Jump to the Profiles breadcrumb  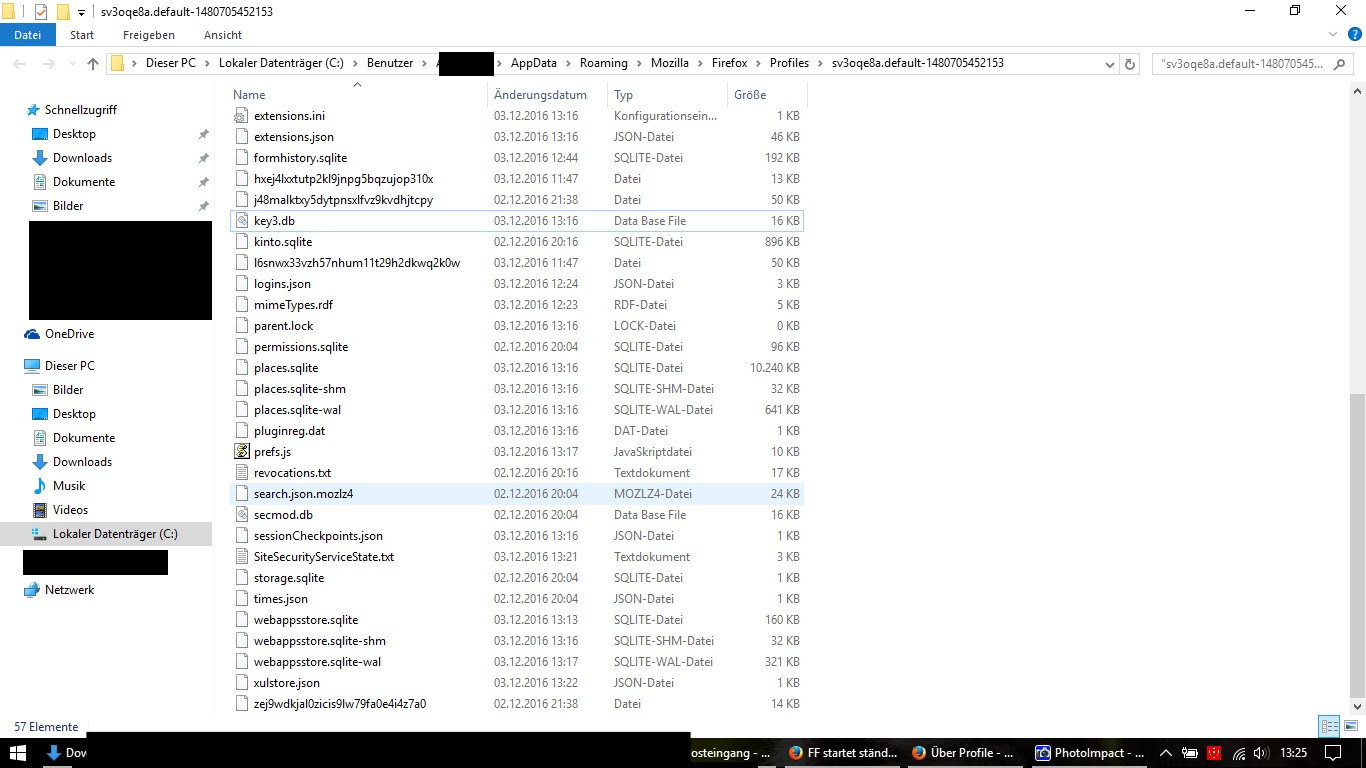790,63
